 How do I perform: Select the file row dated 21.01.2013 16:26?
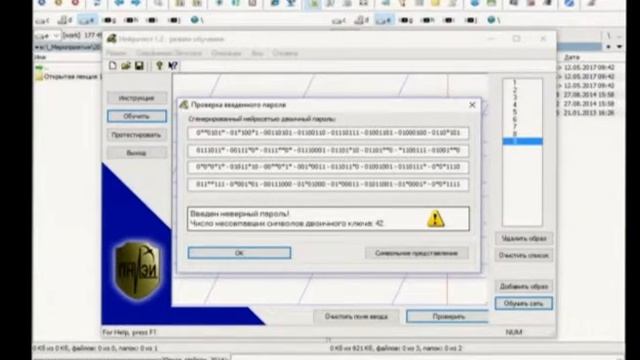[588, 113]
